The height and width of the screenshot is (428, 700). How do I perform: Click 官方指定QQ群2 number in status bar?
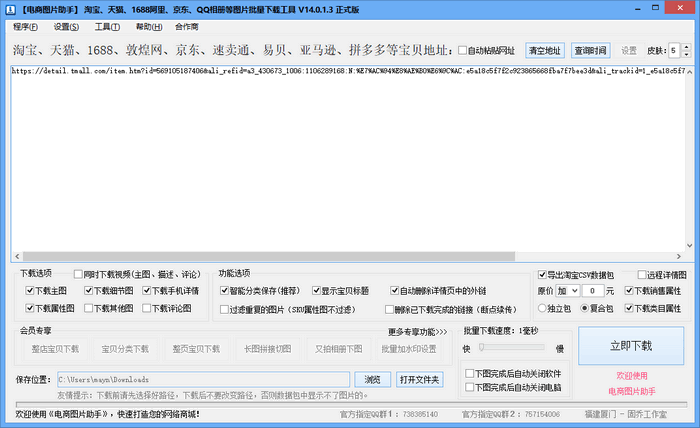[x=542, y=414]
